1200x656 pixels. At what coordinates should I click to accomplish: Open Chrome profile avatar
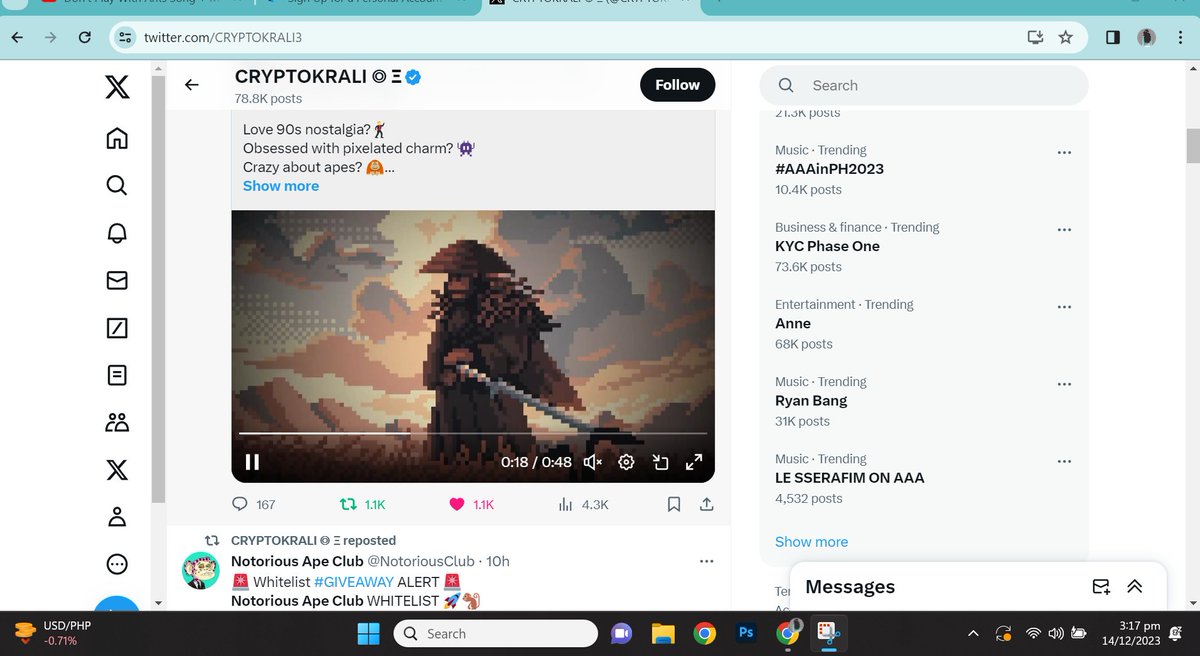(1146, 37)
